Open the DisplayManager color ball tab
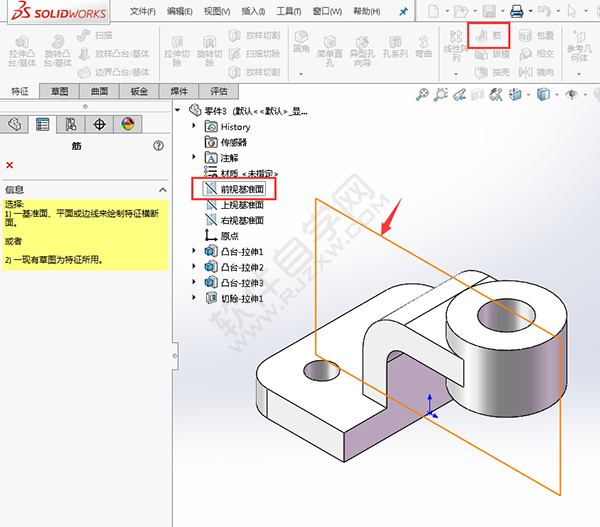Image resolution: width=600 pixels, height=527 pixels. coord(128,124)
